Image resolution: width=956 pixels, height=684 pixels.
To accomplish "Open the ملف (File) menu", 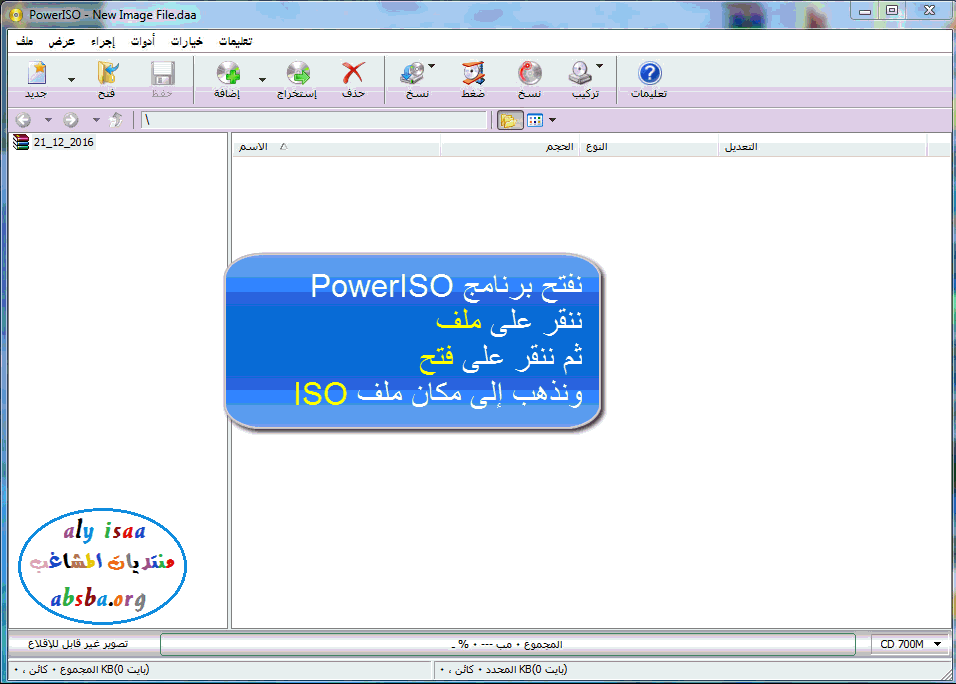I will (25, 42).
